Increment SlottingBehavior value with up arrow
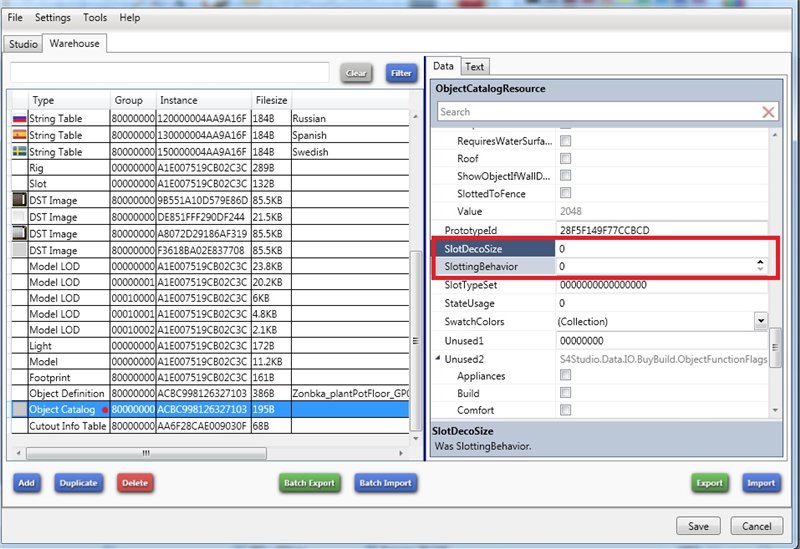800x549 pixels. click(x=761, y=262)
